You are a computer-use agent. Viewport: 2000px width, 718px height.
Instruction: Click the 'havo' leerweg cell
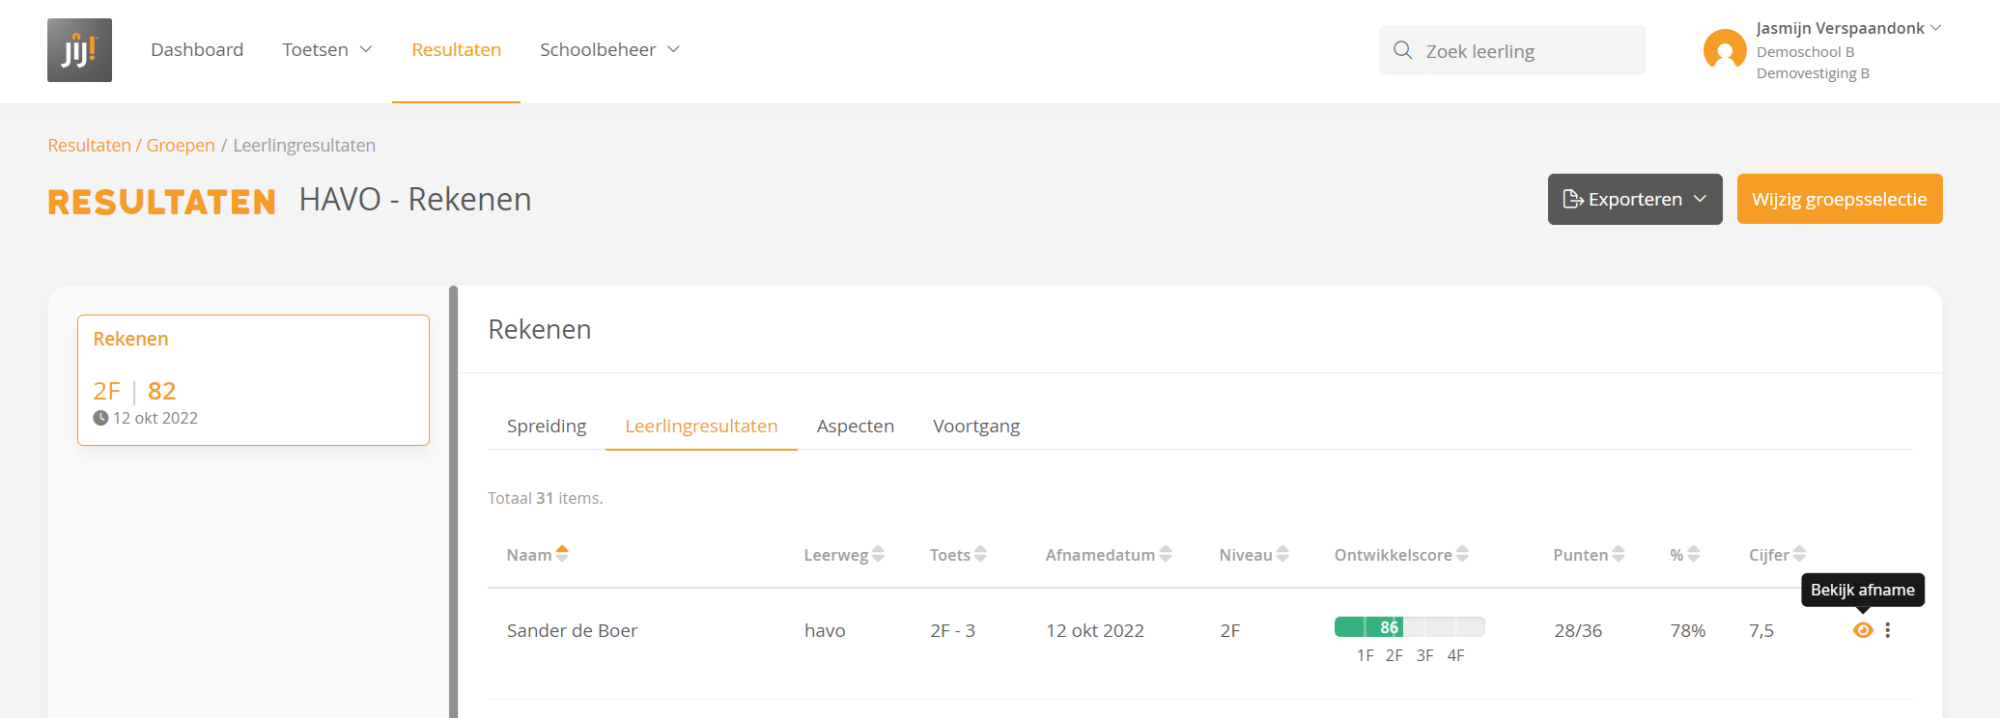pos(825,631)
